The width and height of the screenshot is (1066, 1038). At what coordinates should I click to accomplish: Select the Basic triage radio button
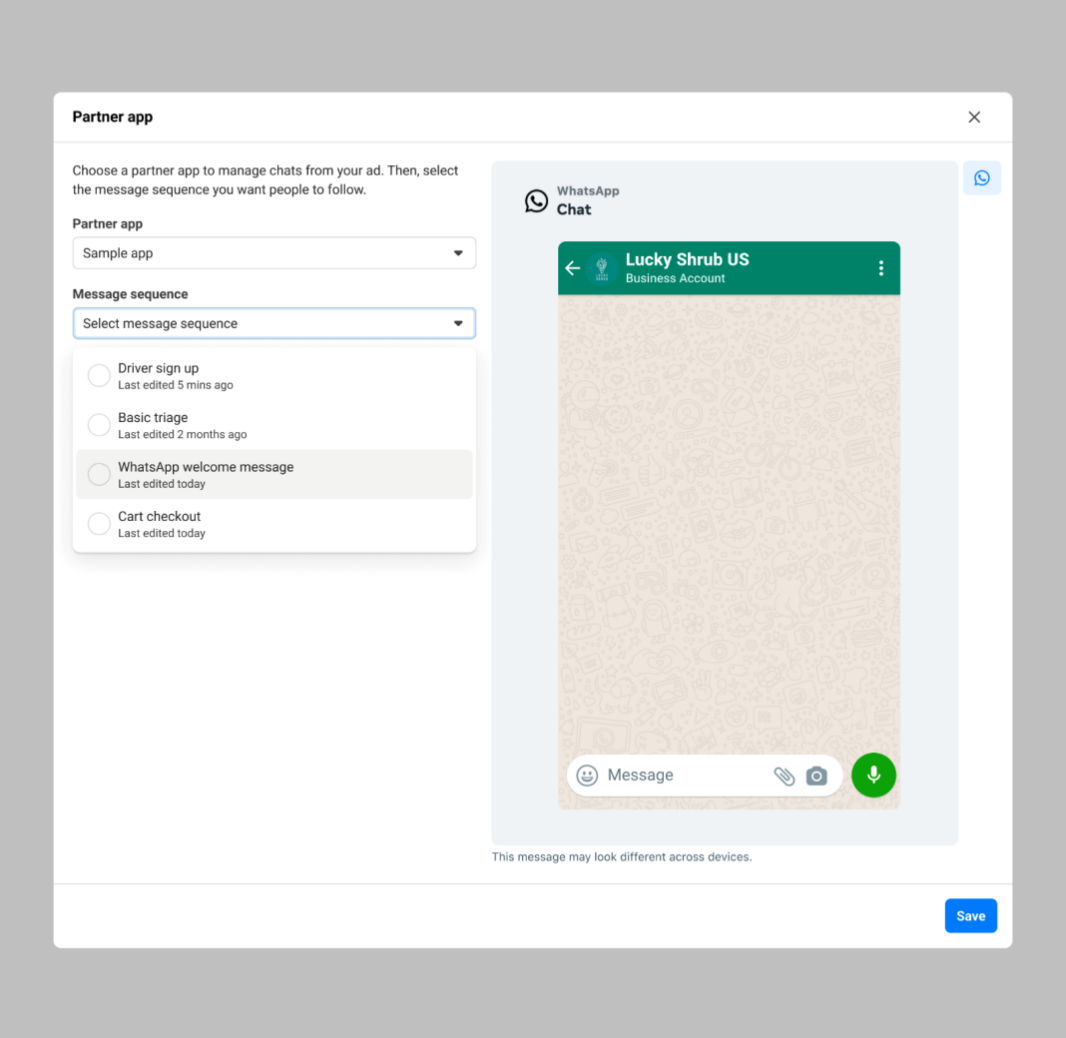pyautogui.click(x=99, y=425)
